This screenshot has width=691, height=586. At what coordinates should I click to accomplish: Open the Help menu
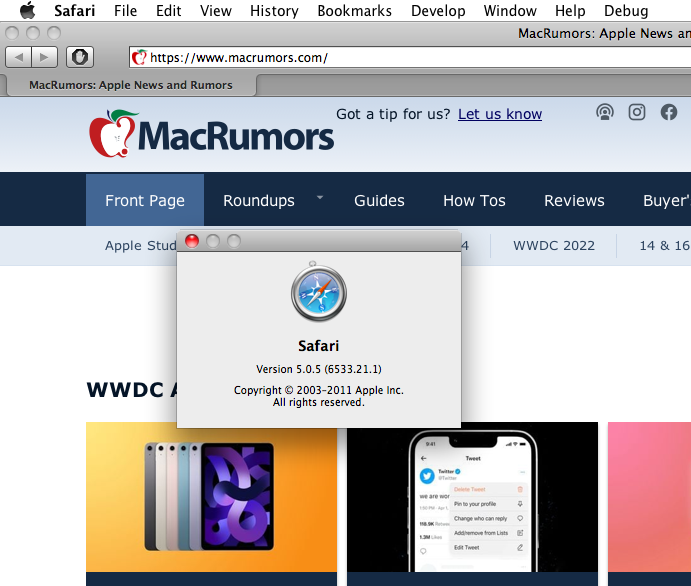coord(570,11)
